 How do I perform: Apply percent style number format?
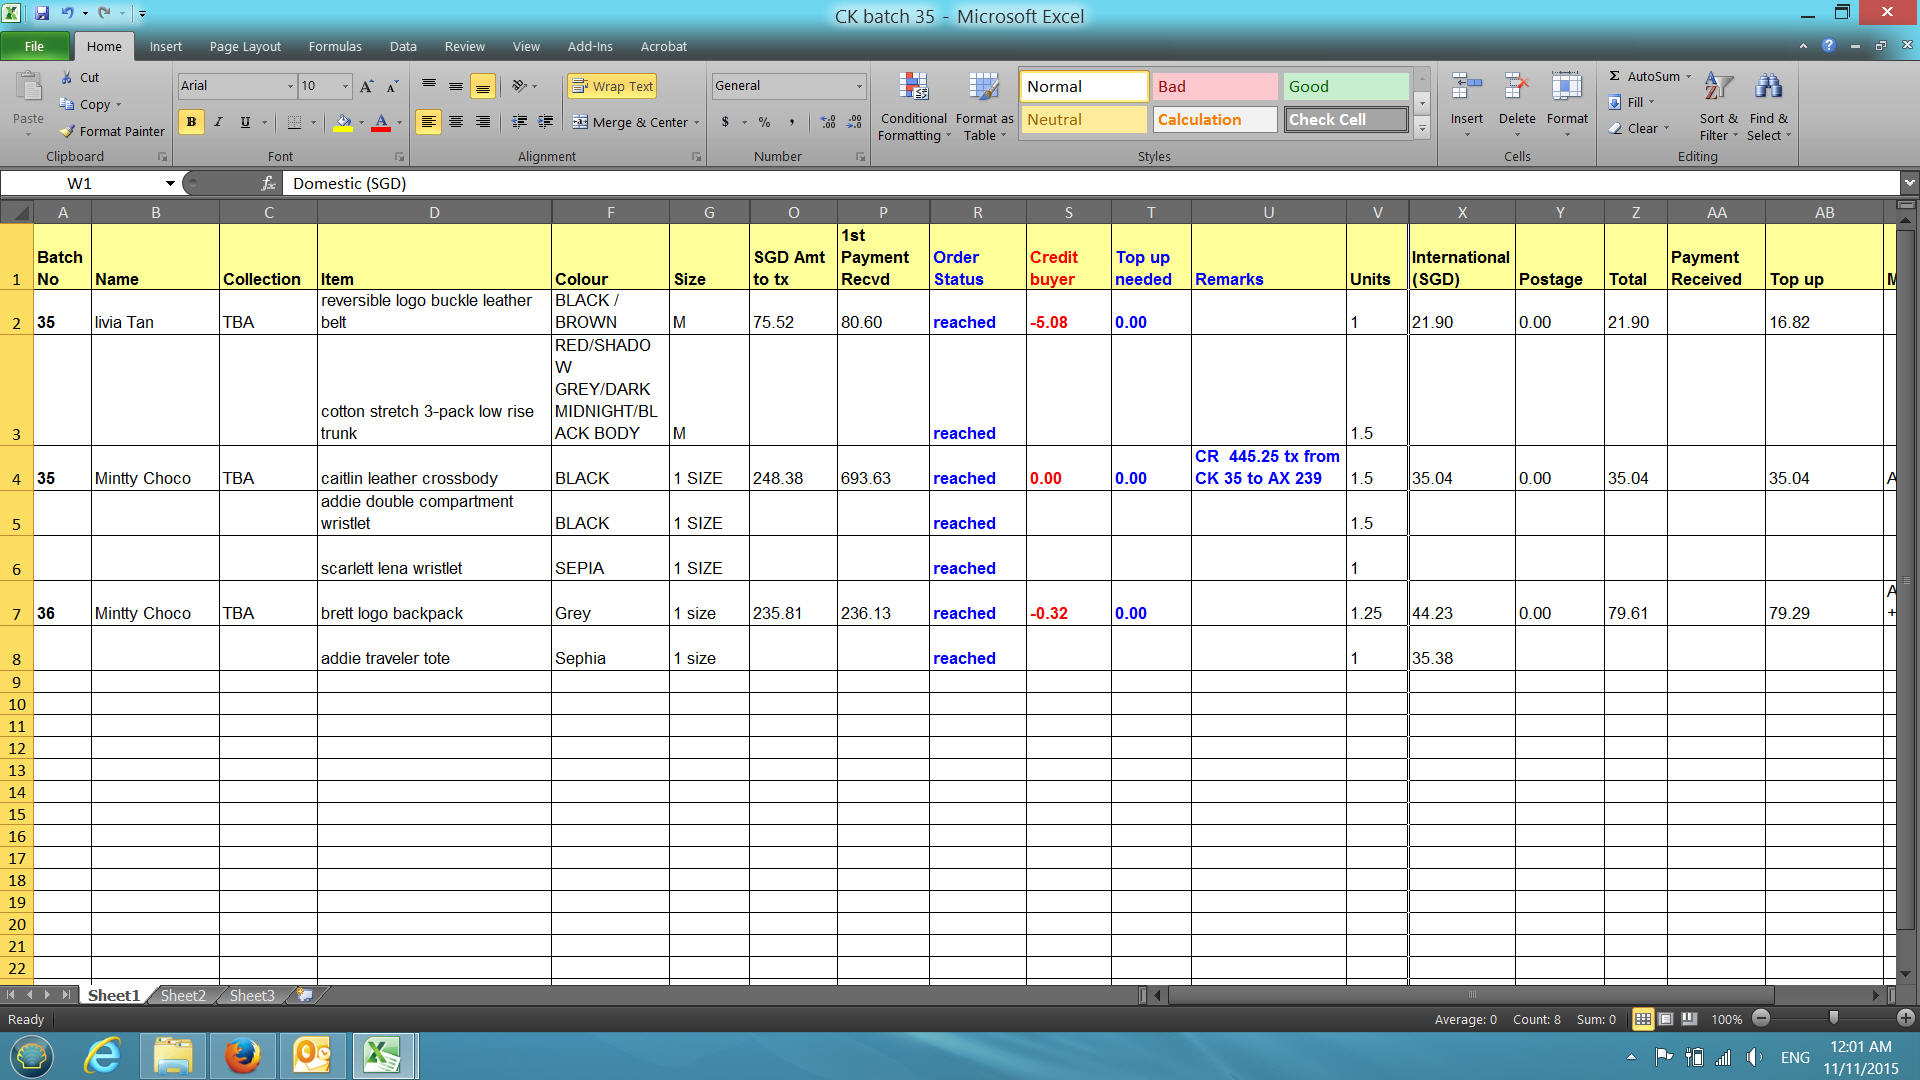tap(764, 122)
